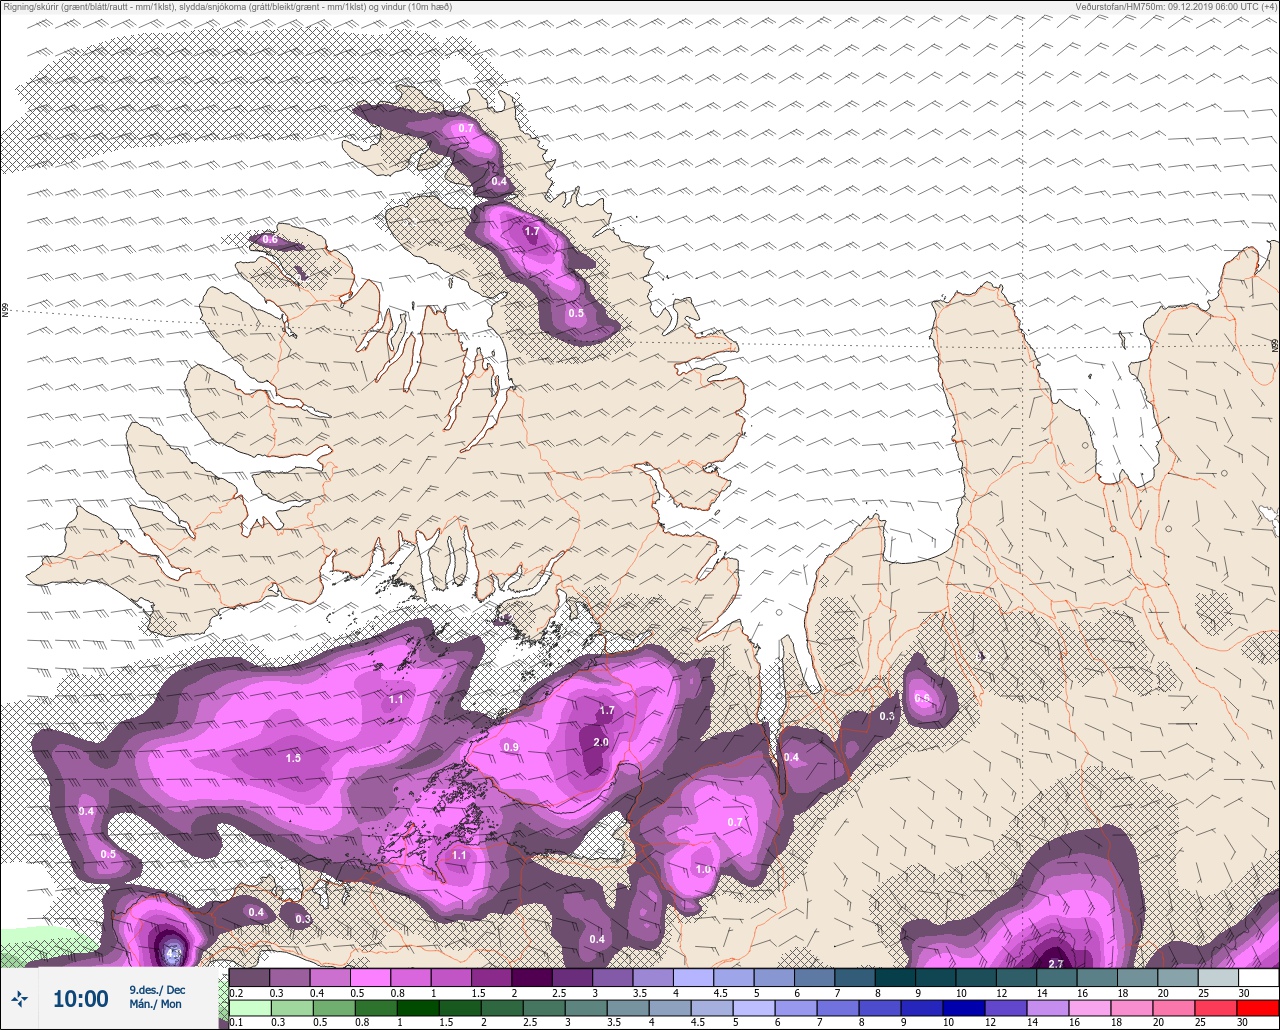Click the 2.7 precipitation value near the bottom
1280x1030 pixels.
click(x=1056, y=964)
